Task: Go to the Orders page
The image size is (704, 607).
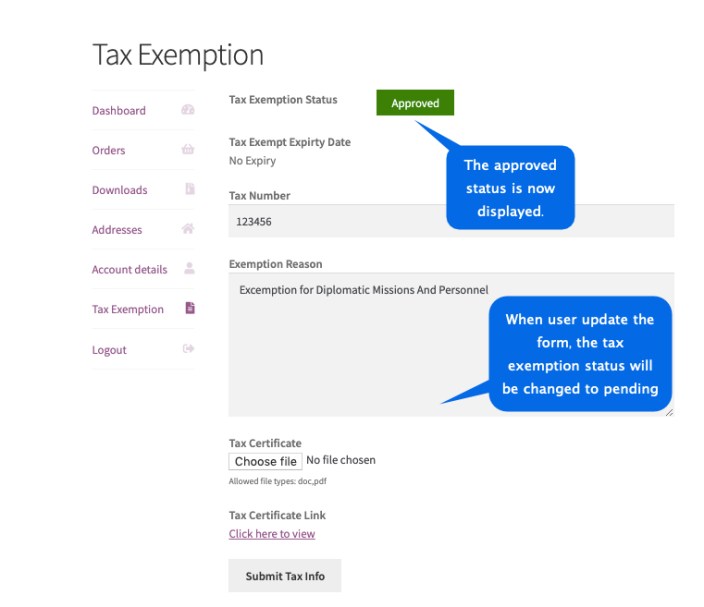Action: pyautogui.click(x=108, y=150)
